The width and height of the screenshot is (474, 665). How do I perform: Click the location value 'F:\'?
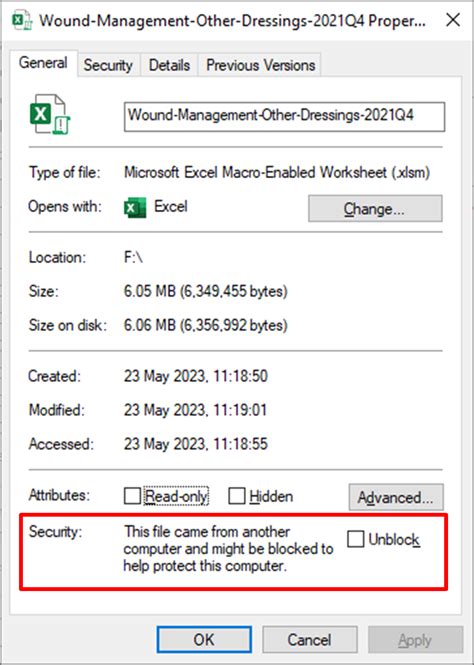[133, 257]
